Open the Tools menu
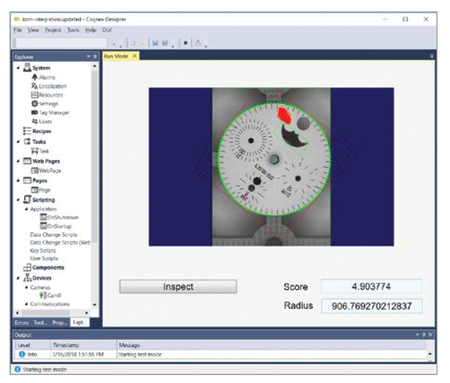 73,30
